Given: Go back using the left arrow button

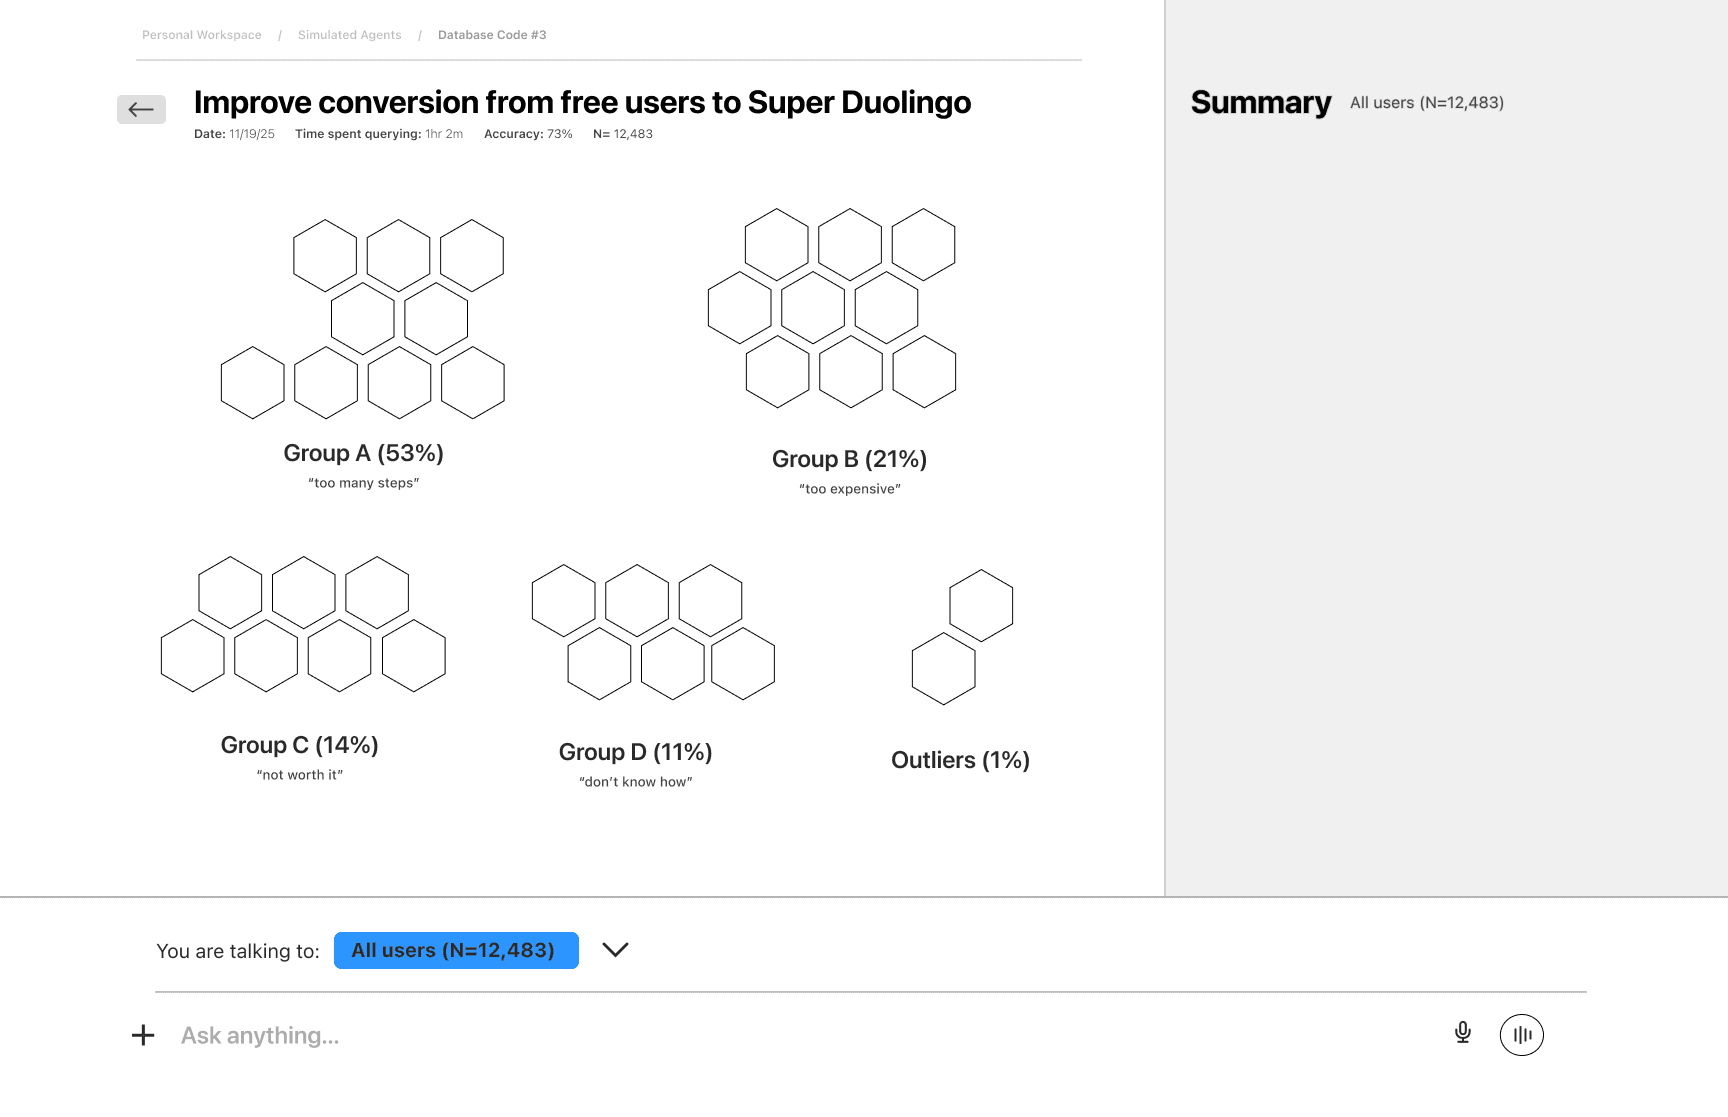Looking at the screenshot, I should coord(141,109).
